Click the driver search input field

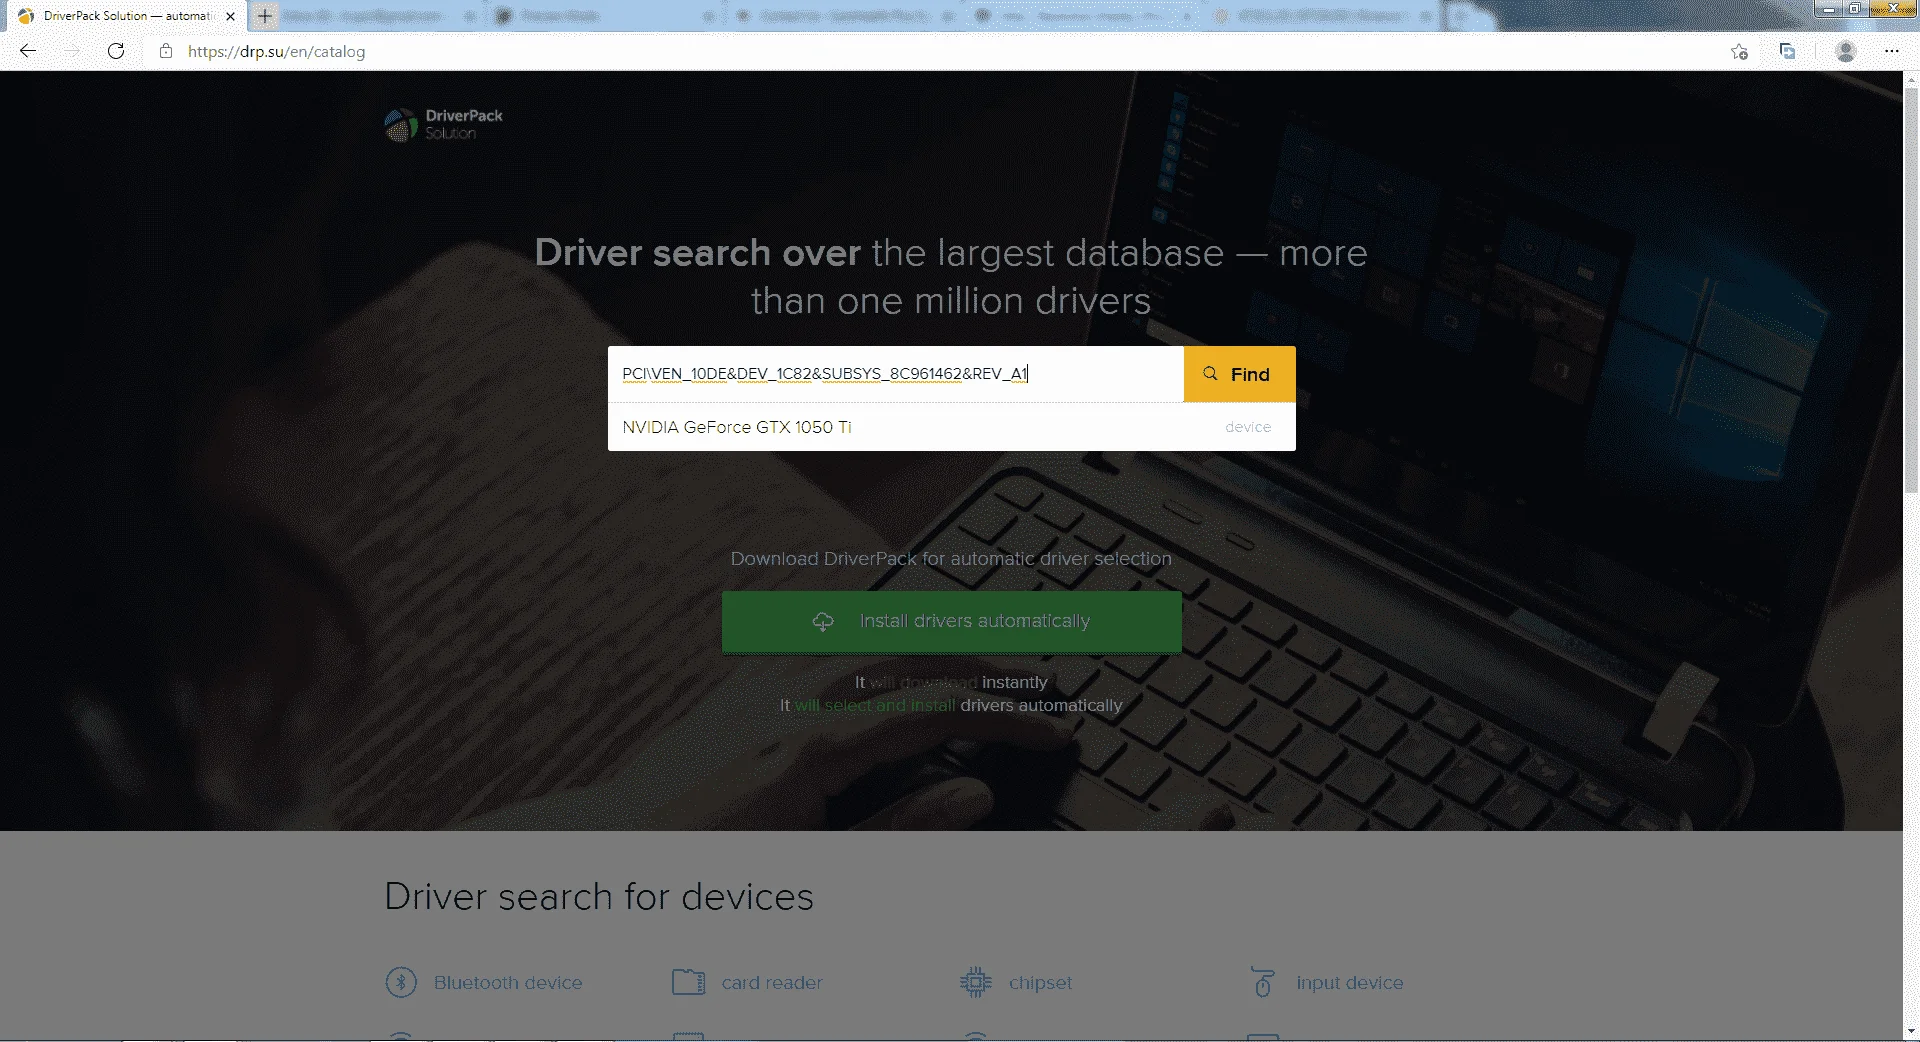point(896,374)
